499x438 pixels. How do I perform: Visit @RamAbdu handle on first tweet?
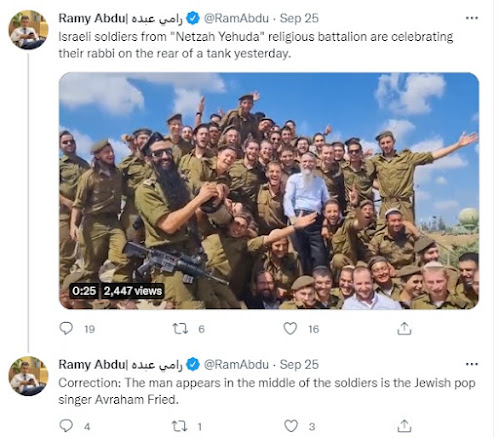[236, 18]
